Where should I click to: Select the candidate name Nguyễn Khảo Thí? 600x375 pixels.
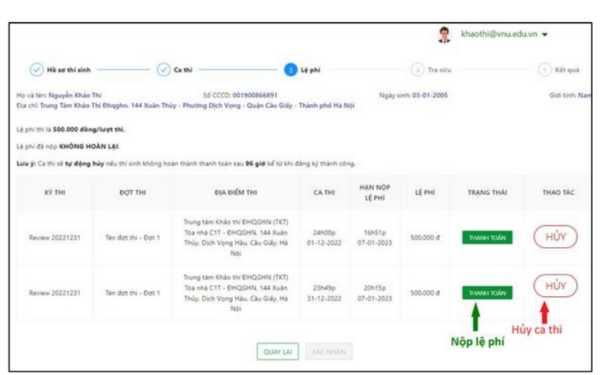pos(75,95)
